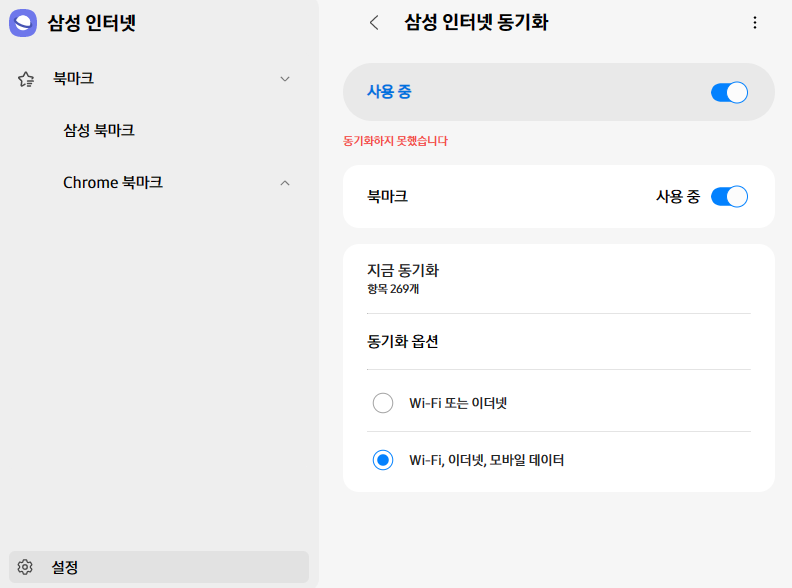Click the 삼성 인터넷 동기화 page title

pyautogui.click(x=476, y=23)
